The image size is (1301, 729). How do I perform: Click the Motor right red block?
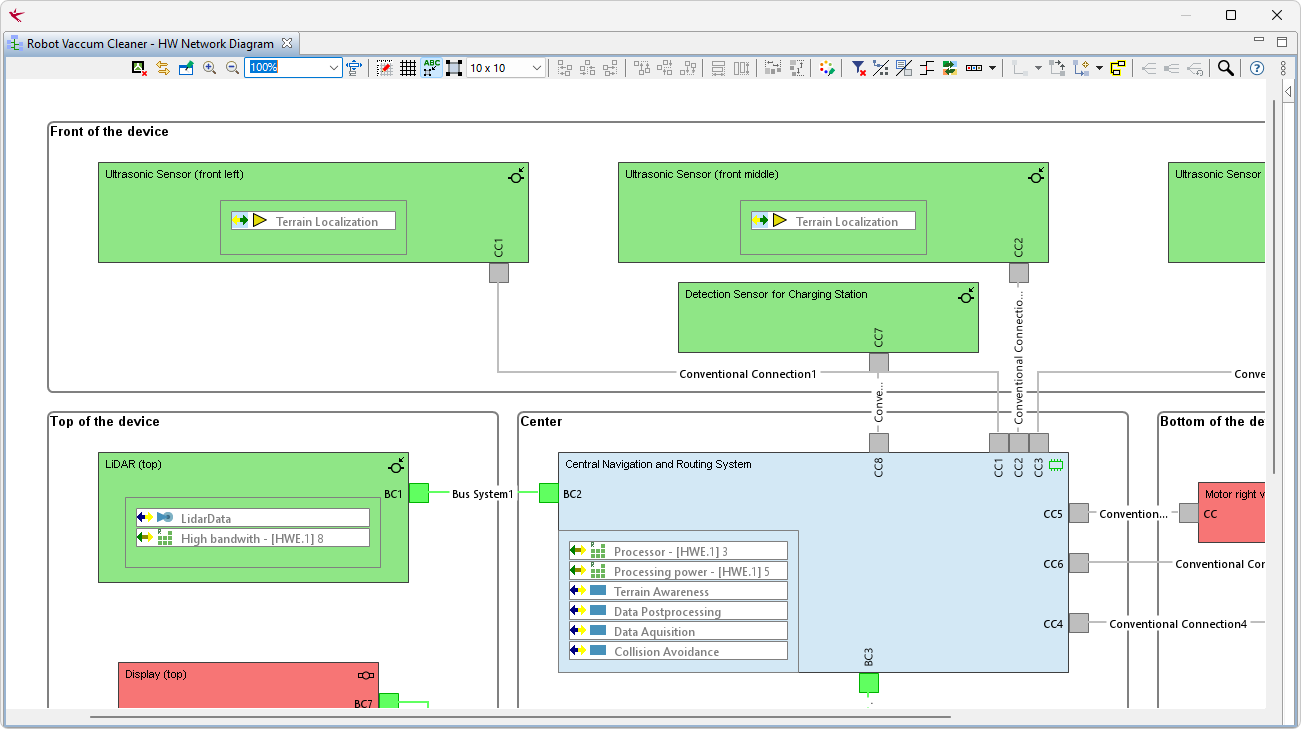click(1232, 513)
